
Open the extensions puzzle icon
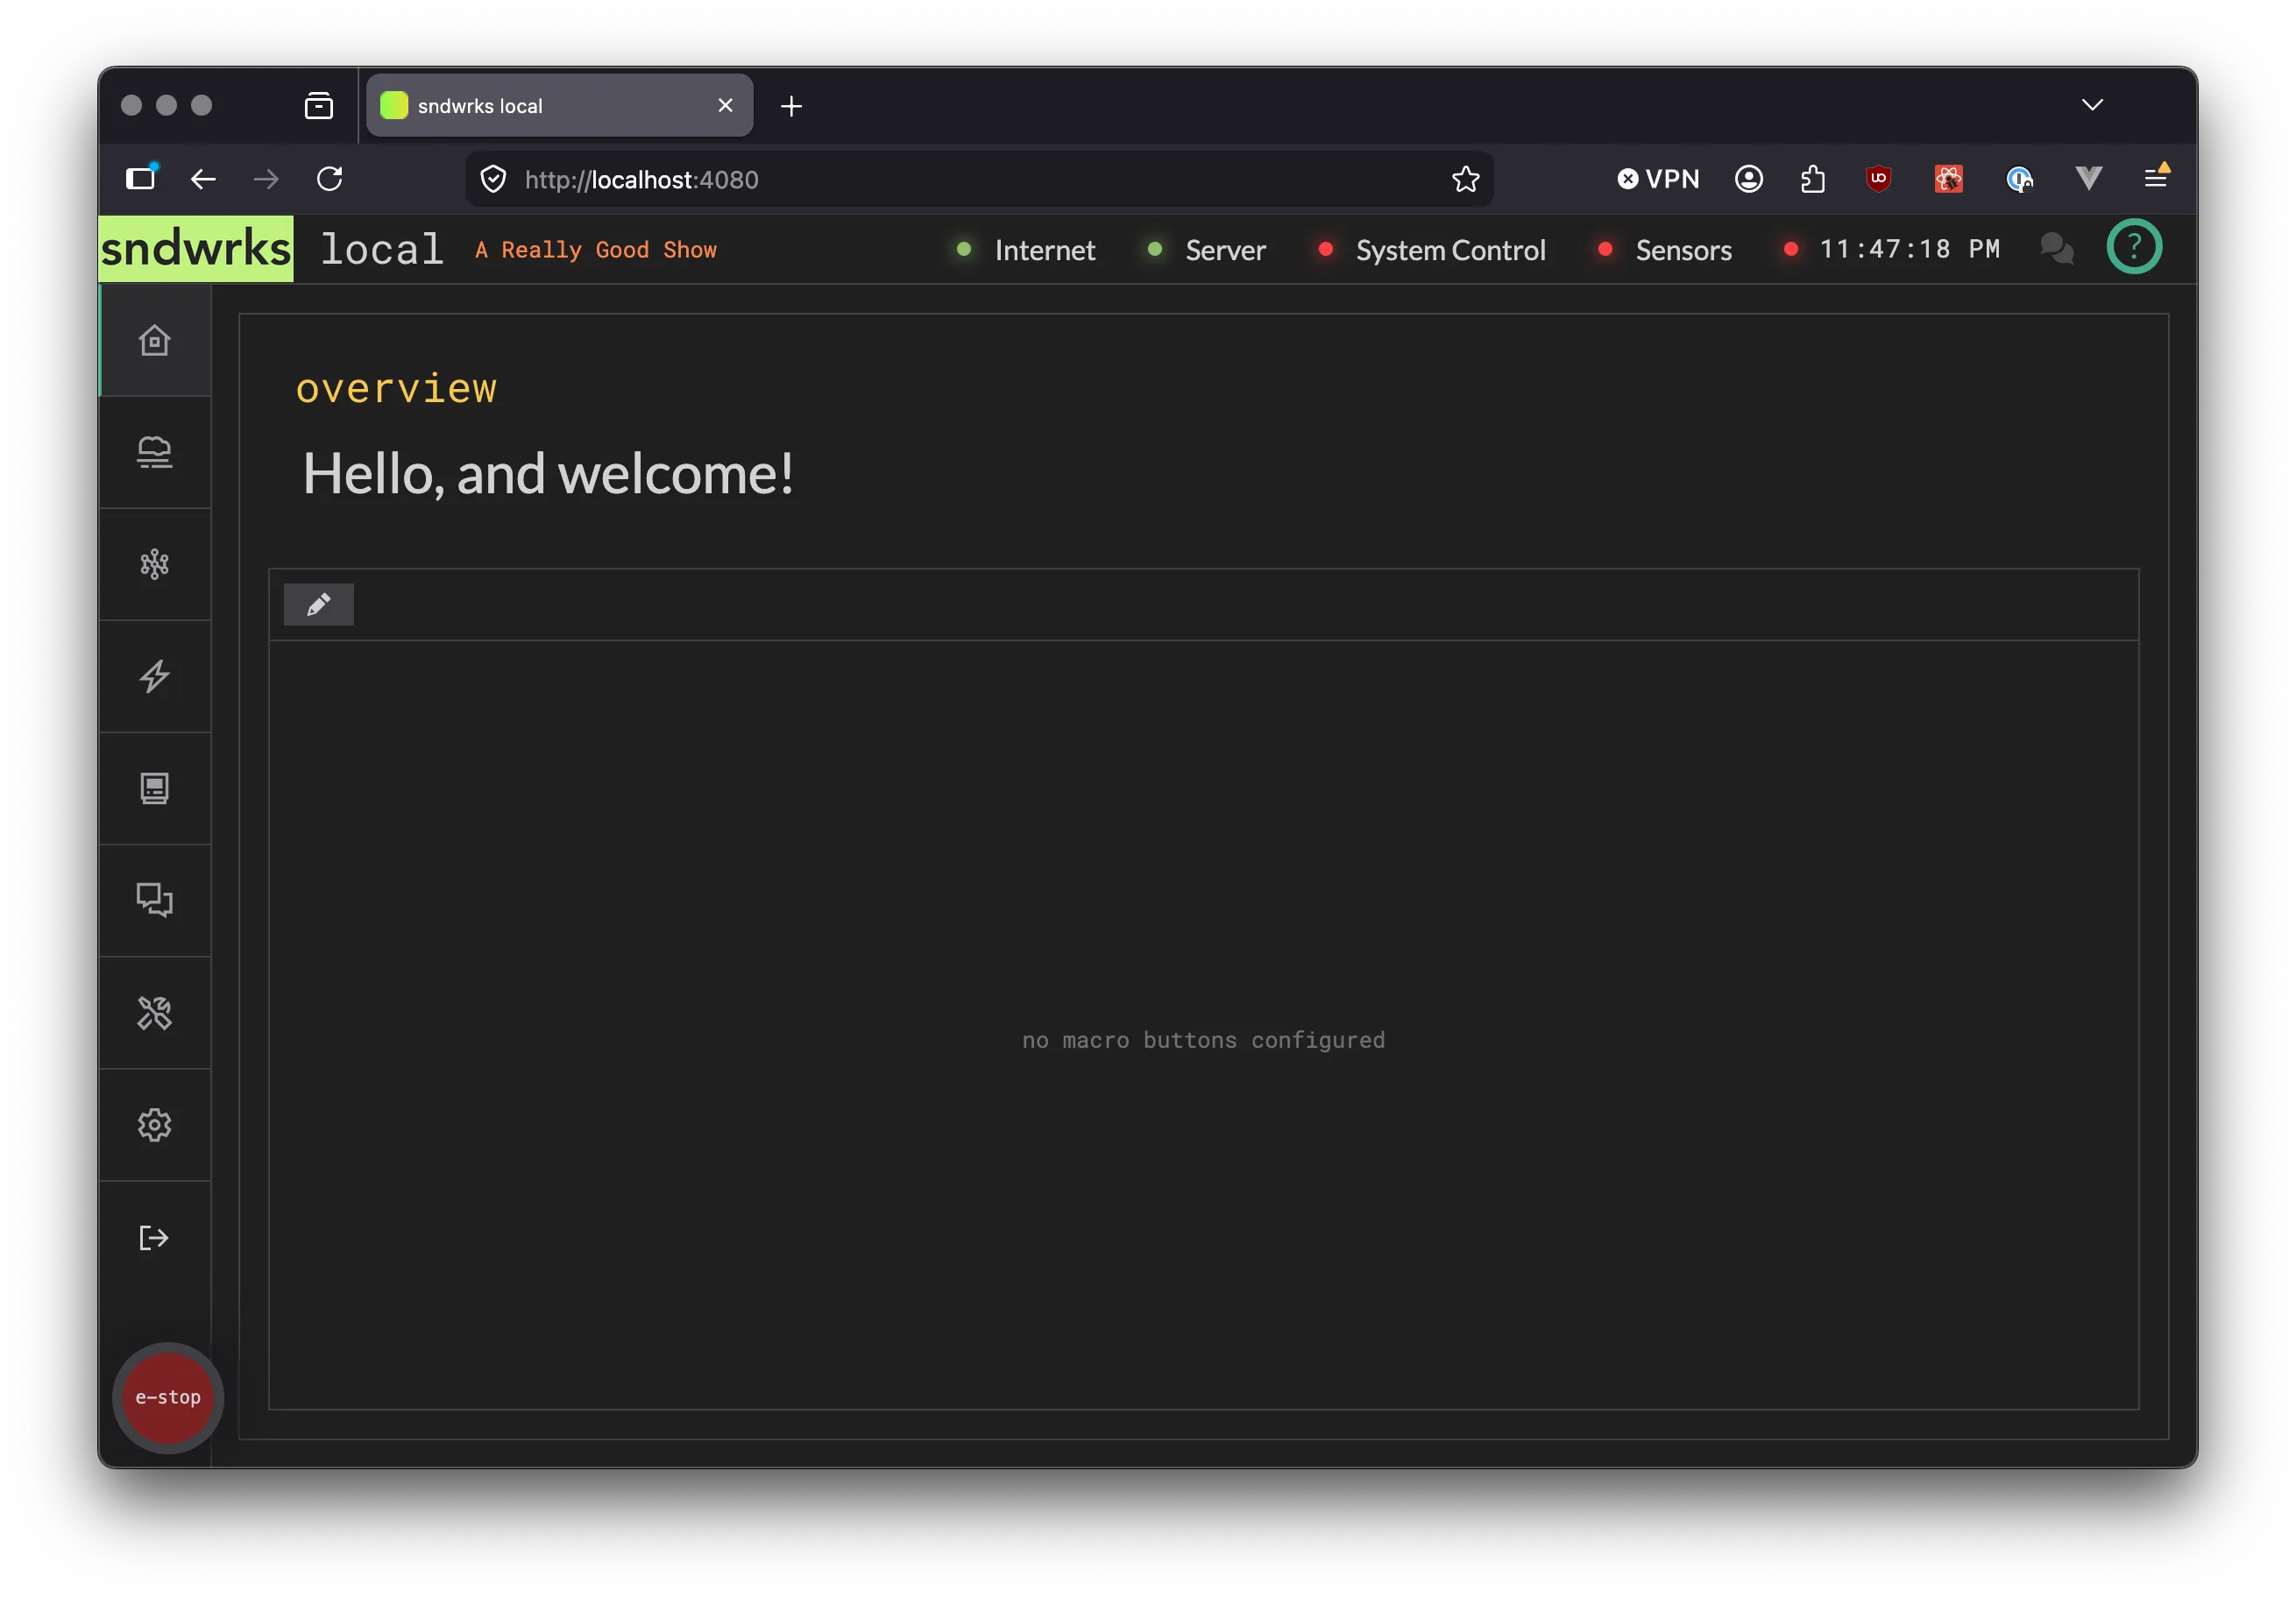pyautogui.click(x=1813, y=179)
